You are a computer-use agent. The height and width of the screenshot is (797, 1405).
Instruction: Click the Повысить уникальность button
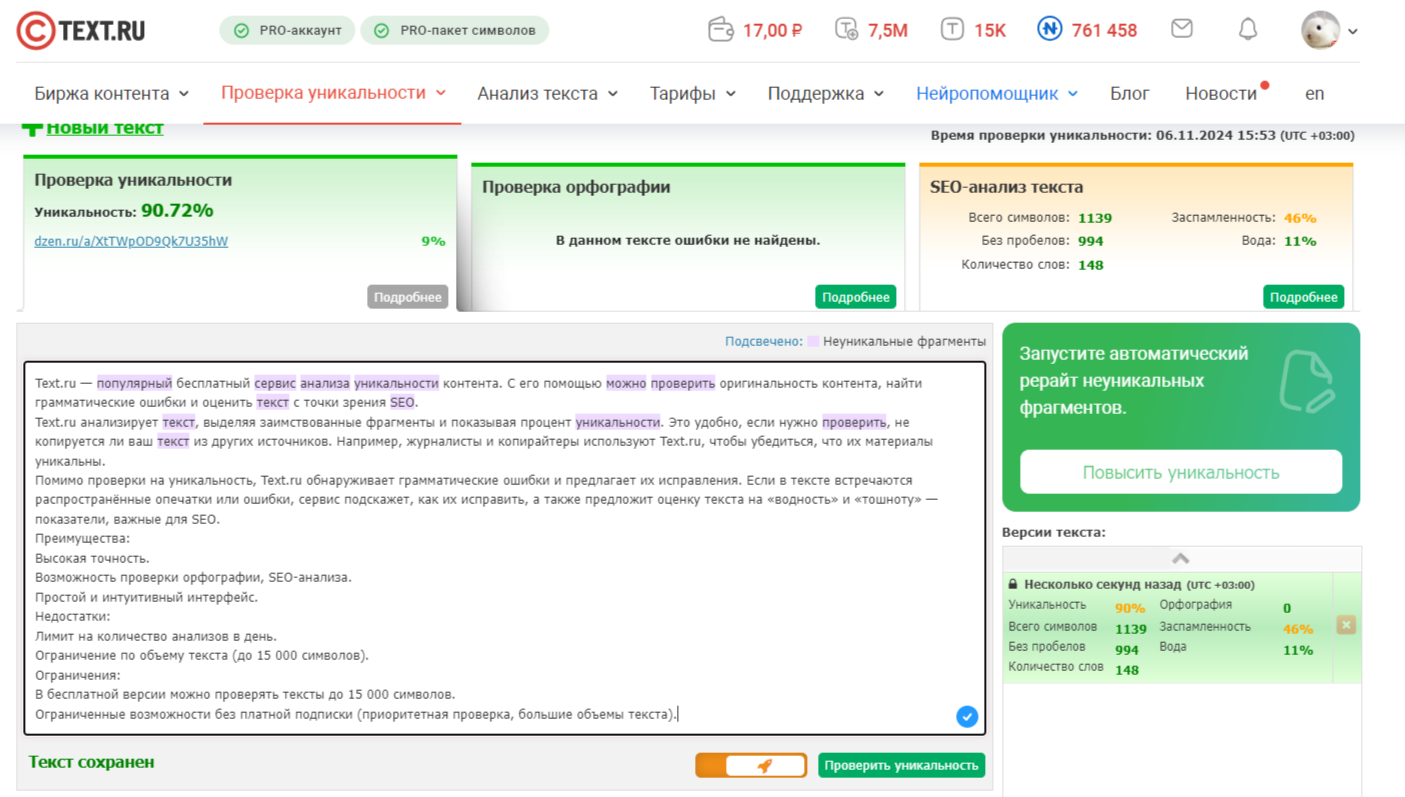[1181, 472]
